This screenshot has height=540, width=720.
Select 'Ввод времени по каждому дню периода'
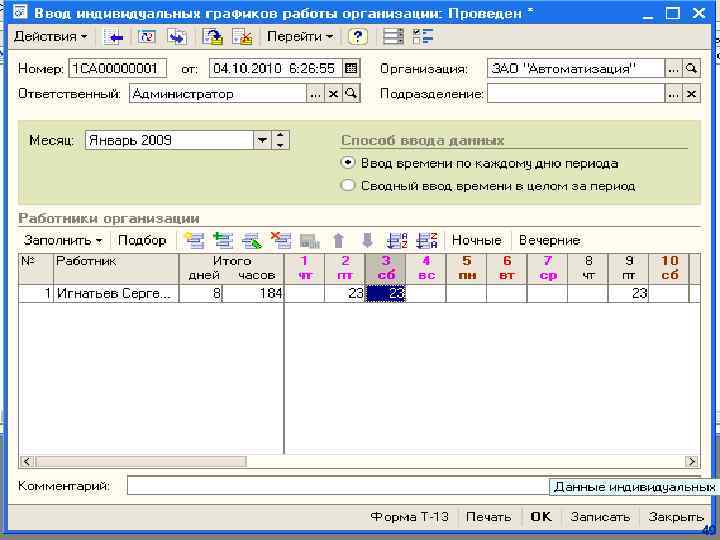(479, 163)
